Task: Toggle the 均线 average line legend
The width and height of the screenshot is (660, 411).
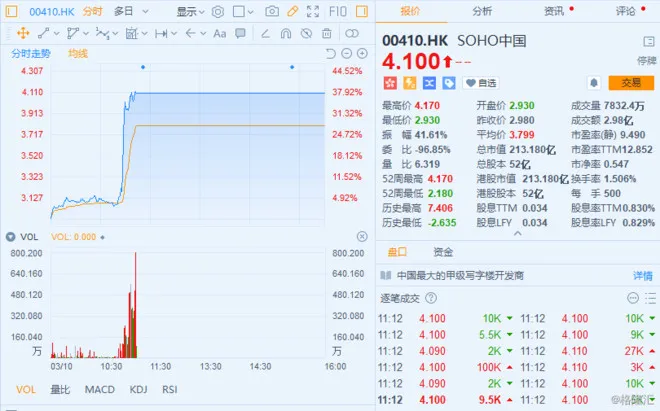Action: click(x=78, y=53)
